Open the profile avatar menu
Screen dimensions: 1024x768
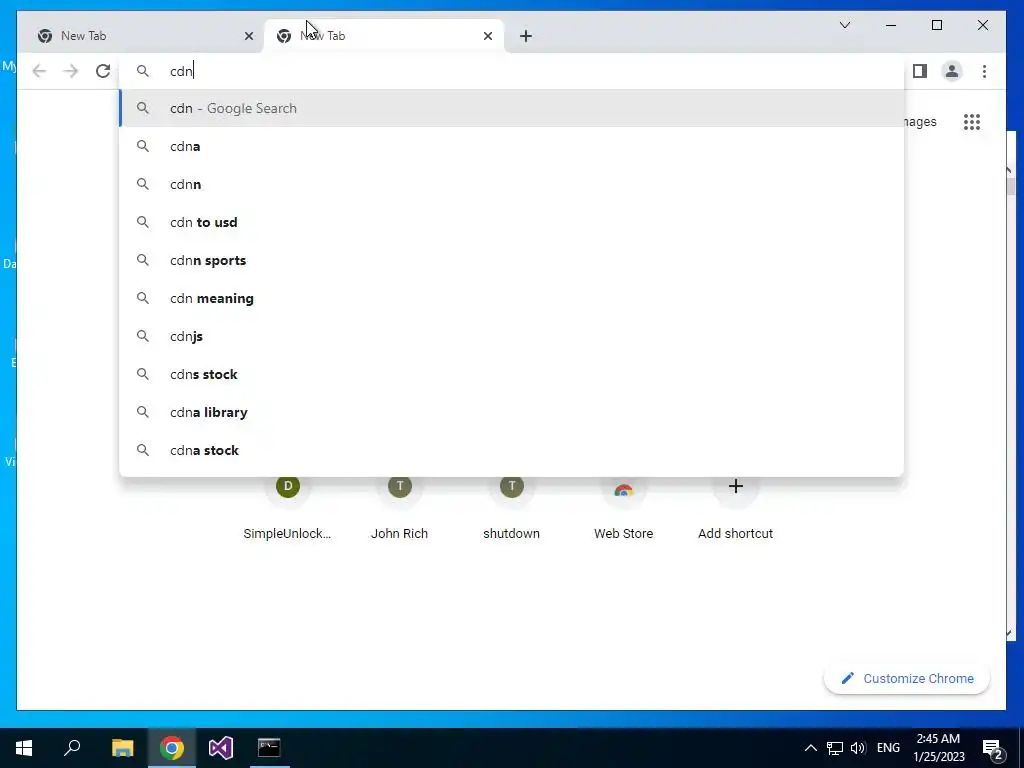point(952,71)
